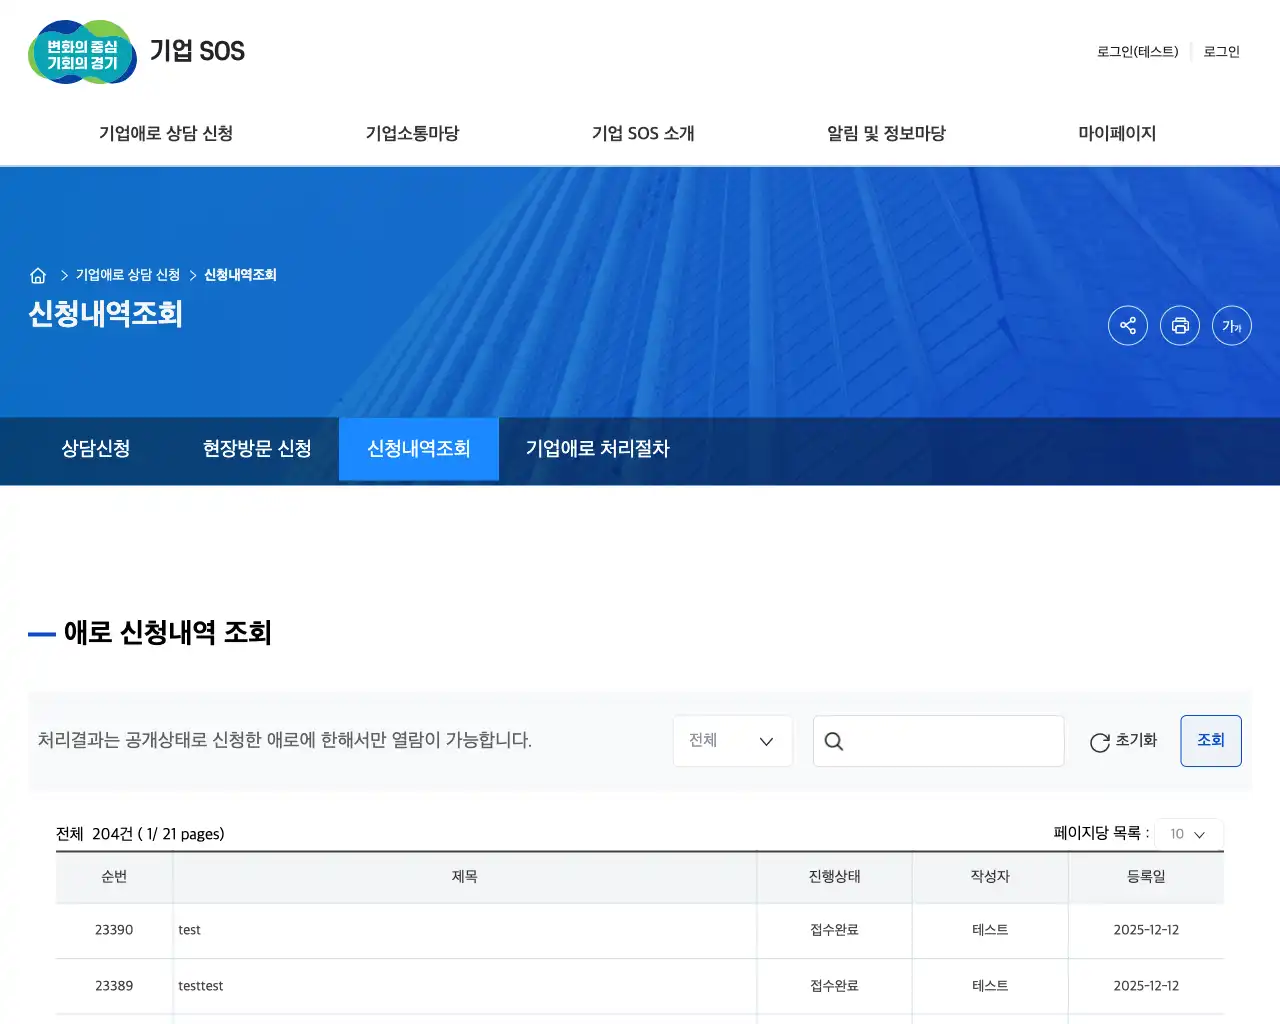Open the 기업소통마당 menu
1280x1024 pixels.
point(411,133)
